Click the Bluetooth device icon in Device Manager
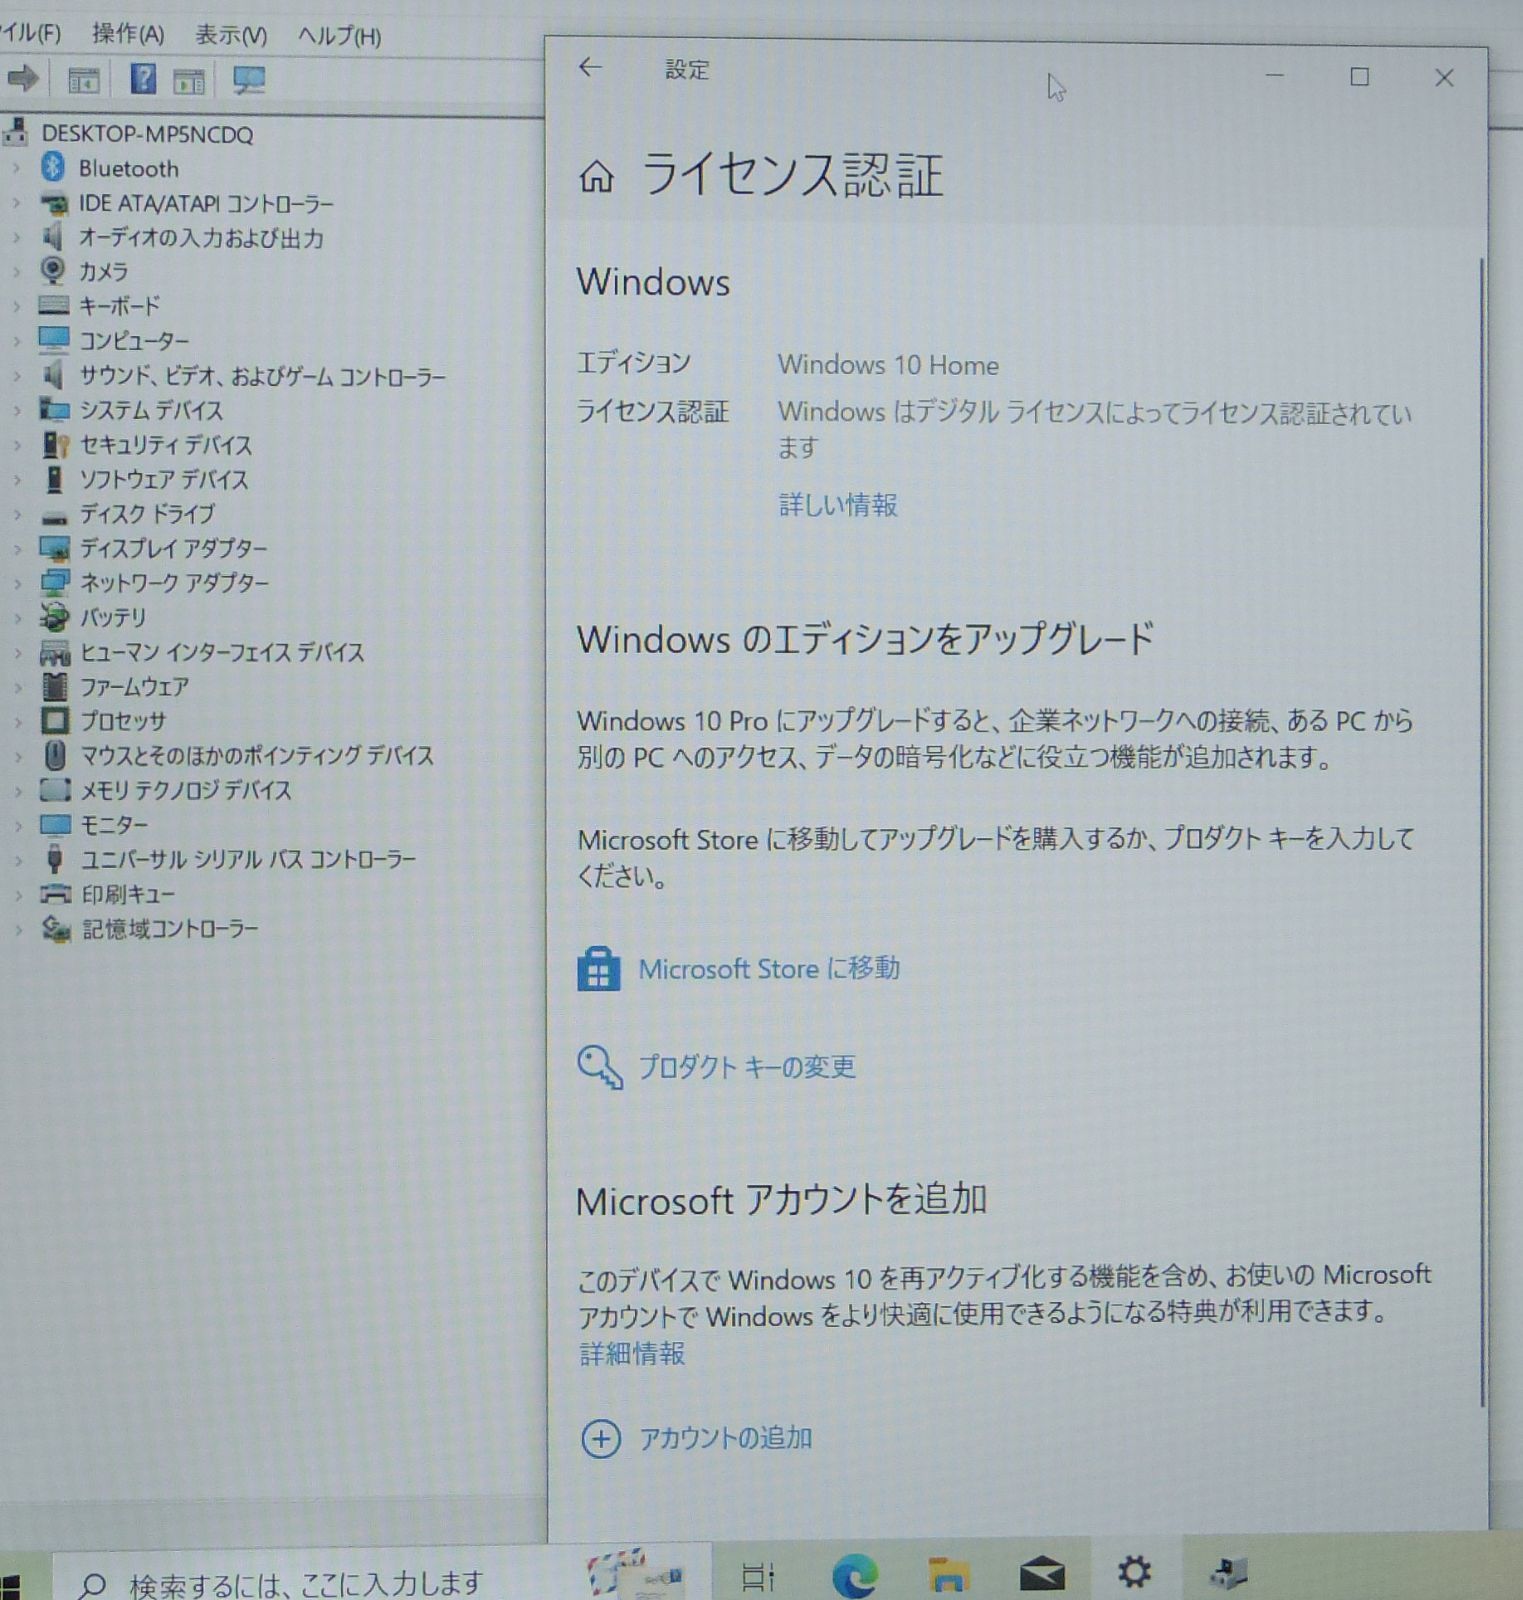 53,167
